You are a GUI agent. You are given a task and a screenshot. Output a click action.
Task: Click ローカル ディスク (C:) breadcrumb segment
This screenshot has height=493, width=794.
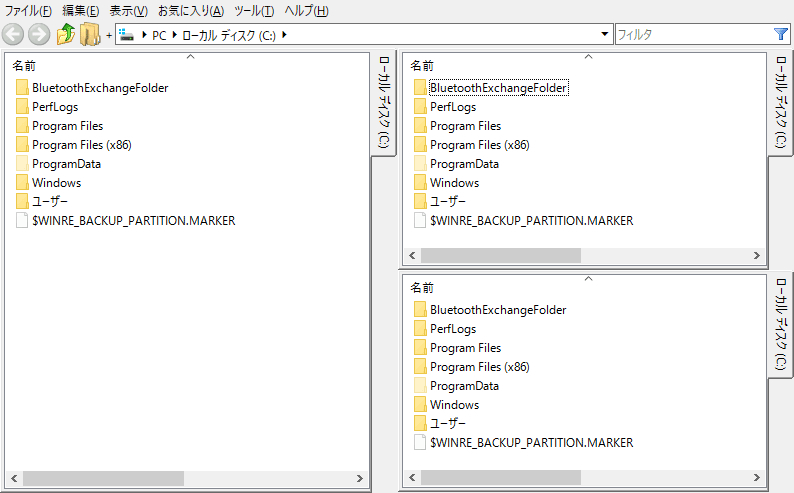tap(229, 35)
